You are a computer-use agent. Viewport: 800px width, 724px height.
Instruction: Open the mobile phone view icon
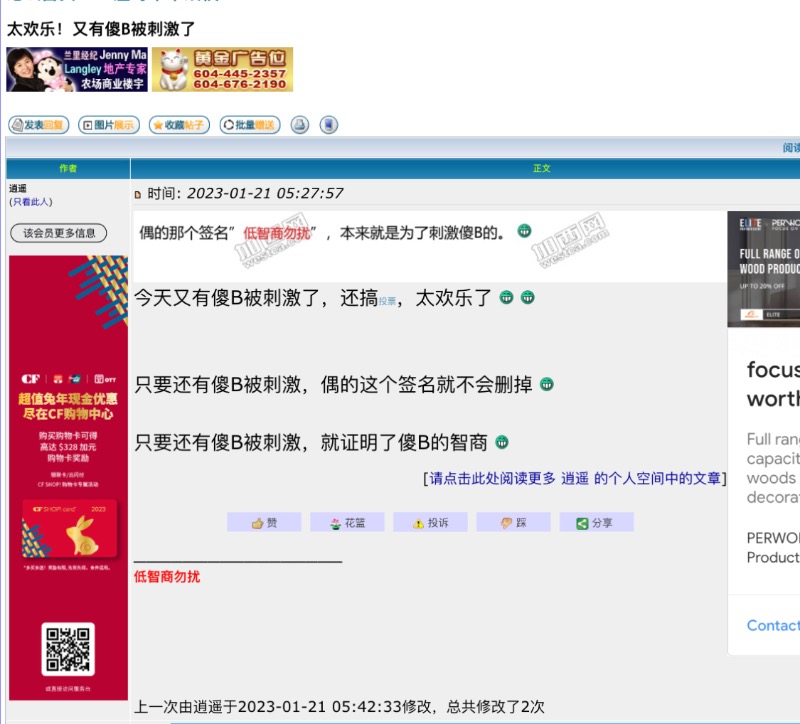329,125
